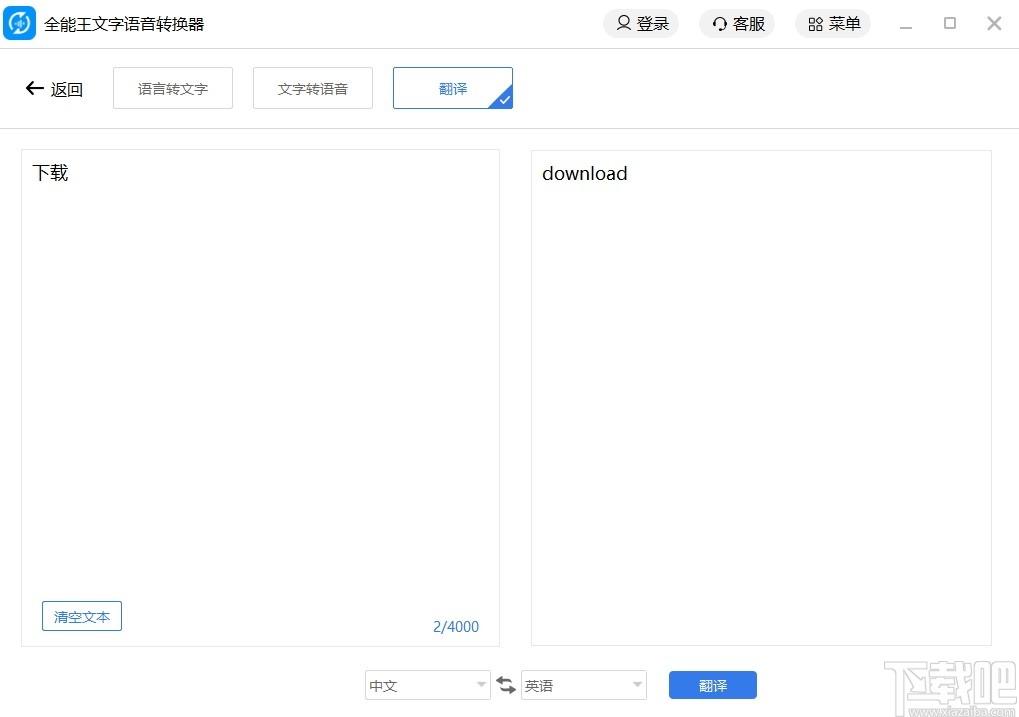Click the 2/4000 character counter
This screenshot has width=1019, height=717.
456,627
